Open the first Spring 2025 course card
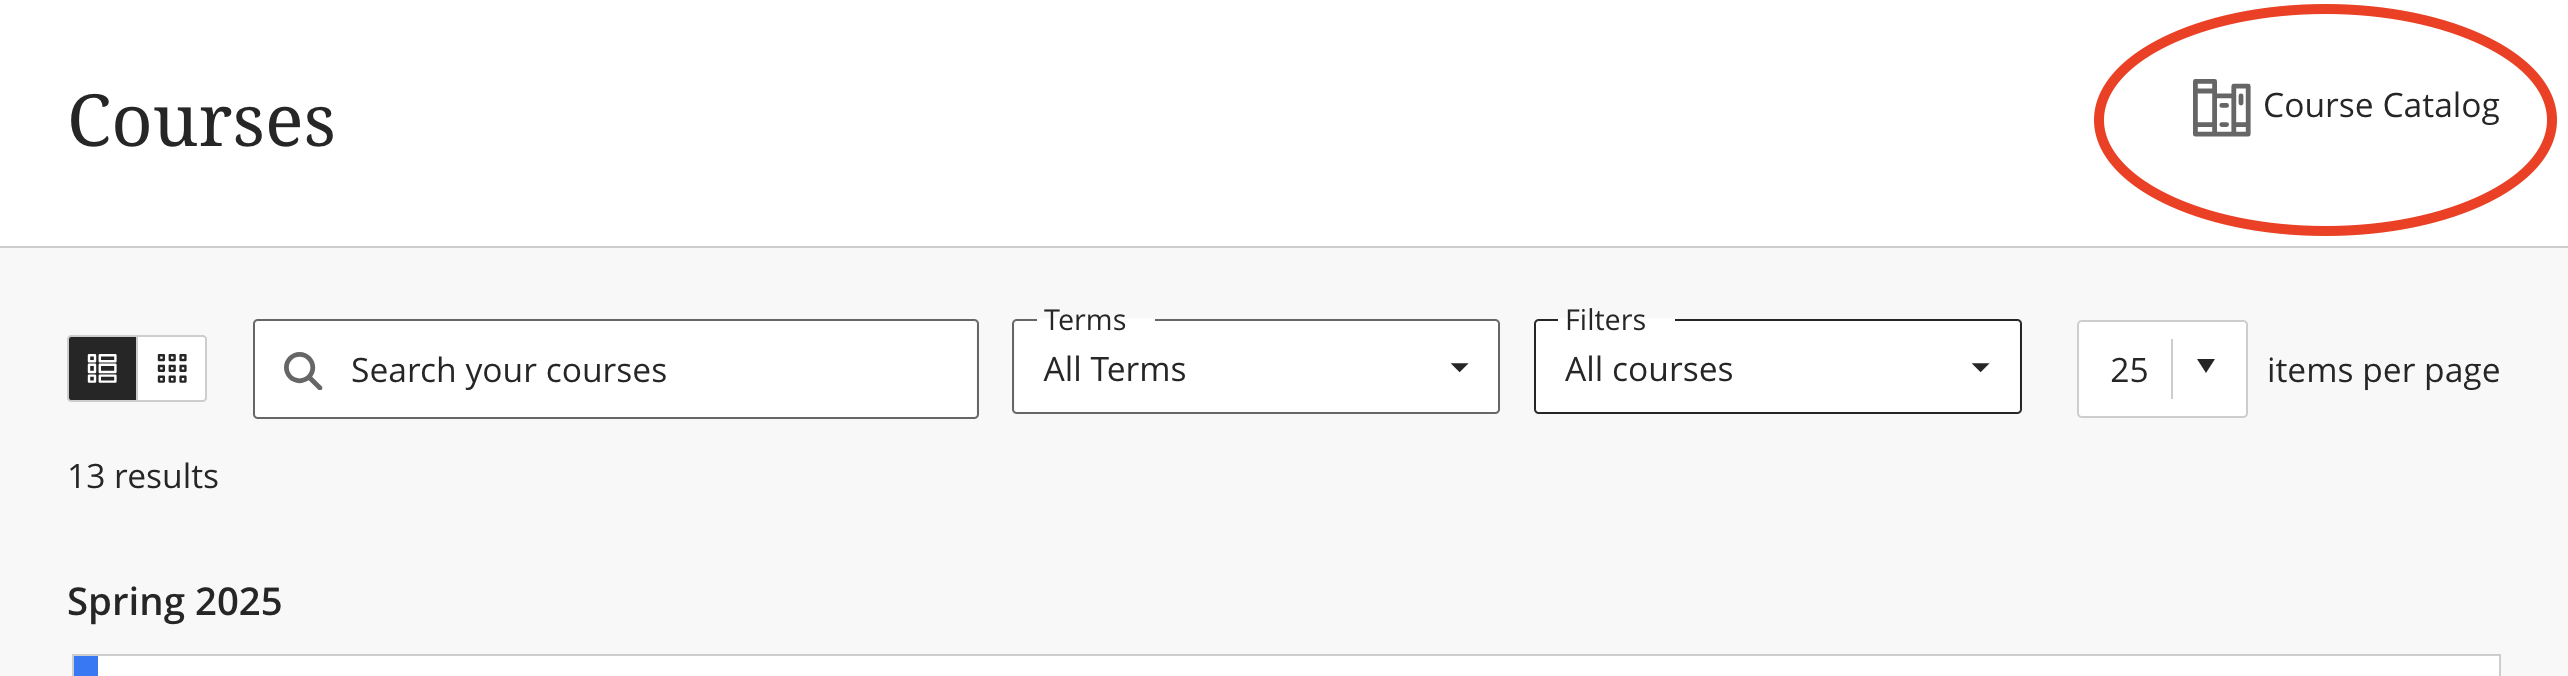 [x=1286, y=667]
